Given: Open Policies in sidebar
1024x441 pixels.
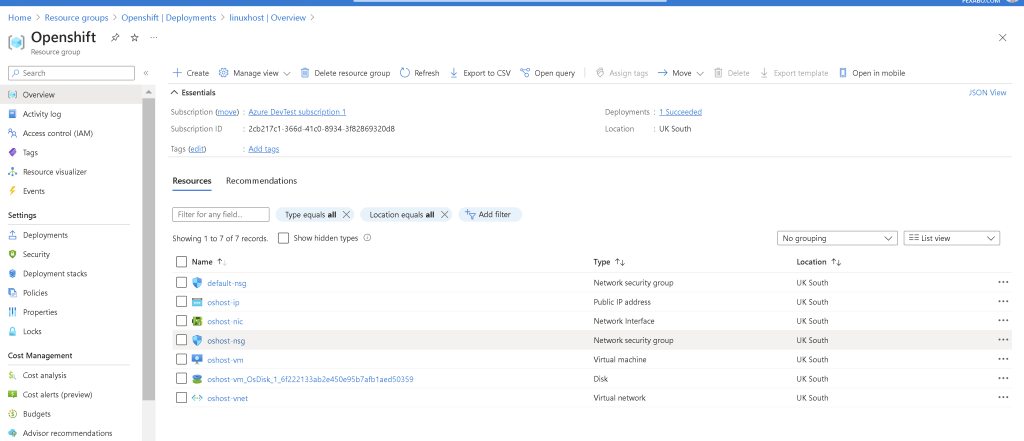Looking at the screenshot, I should tap(35, 293).
